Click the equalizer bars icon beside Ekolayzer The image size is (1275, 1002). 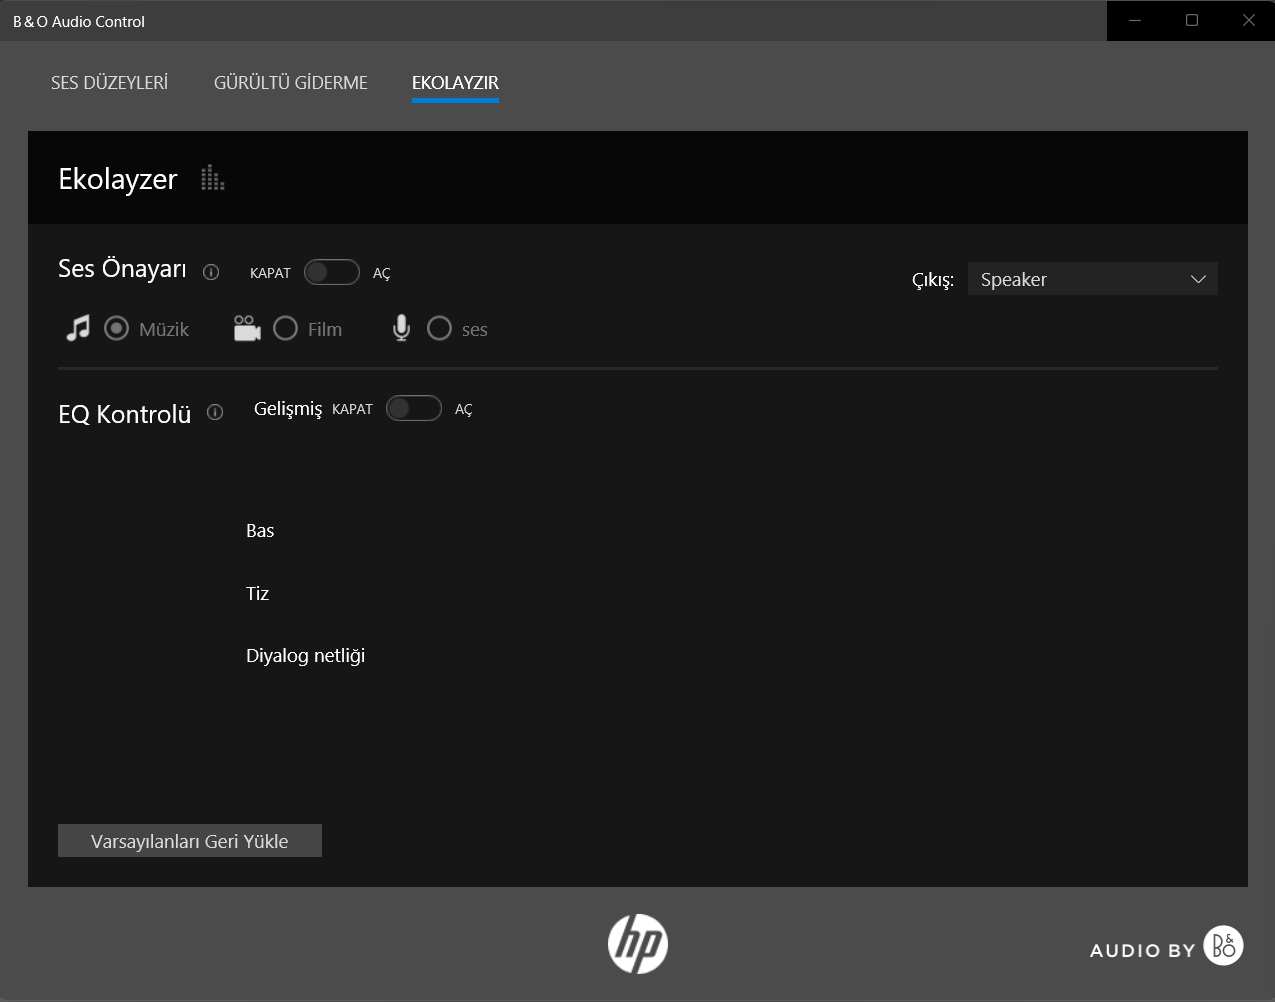click(212, 178)
